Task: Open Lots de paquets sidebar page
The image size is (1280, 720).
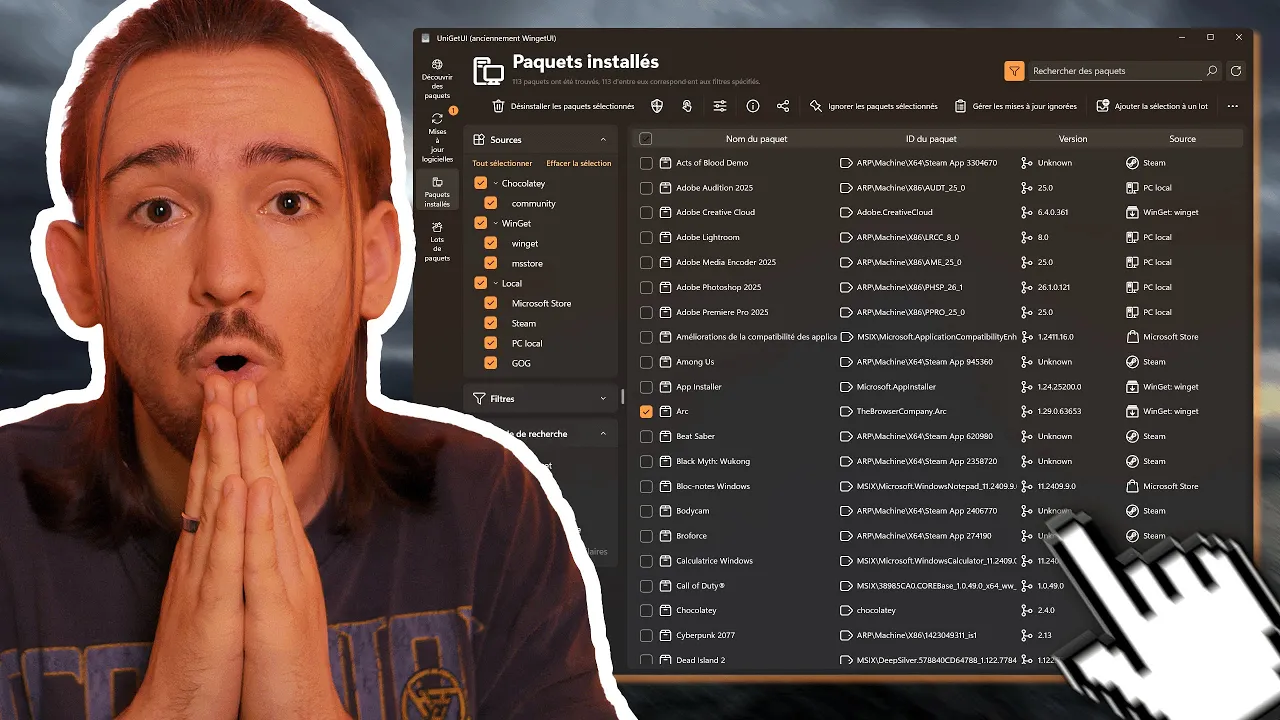Action: [437, 242]
